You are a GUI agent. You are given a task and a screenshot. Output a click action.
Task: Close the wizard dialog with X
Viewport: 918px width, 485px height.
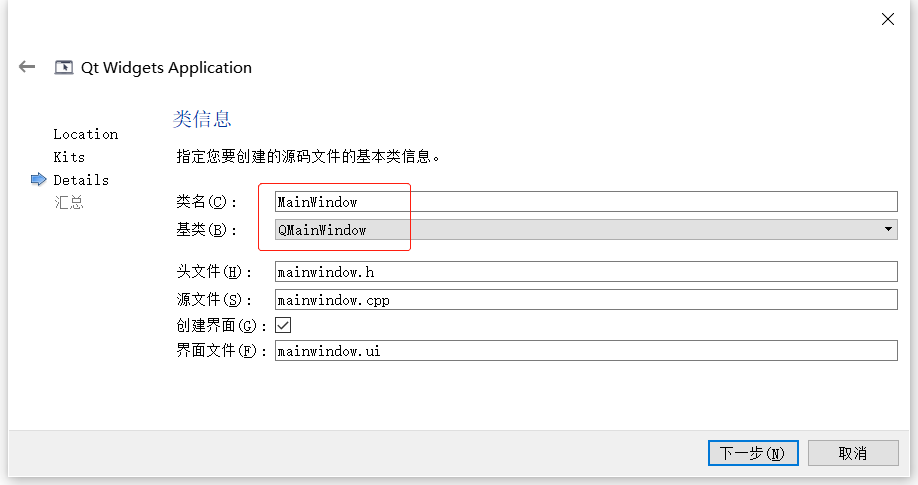coord(887,19)
